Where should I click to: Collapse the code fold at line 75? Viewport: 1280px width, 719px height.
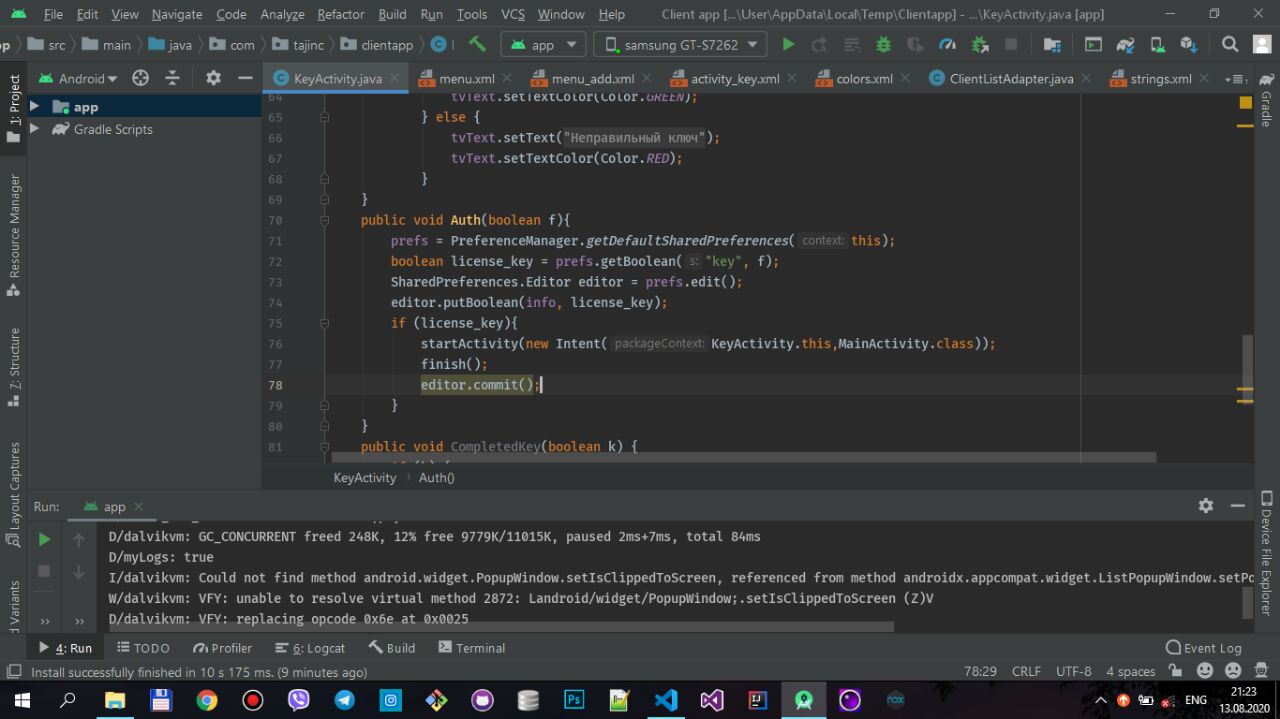(x=324, y=323)
